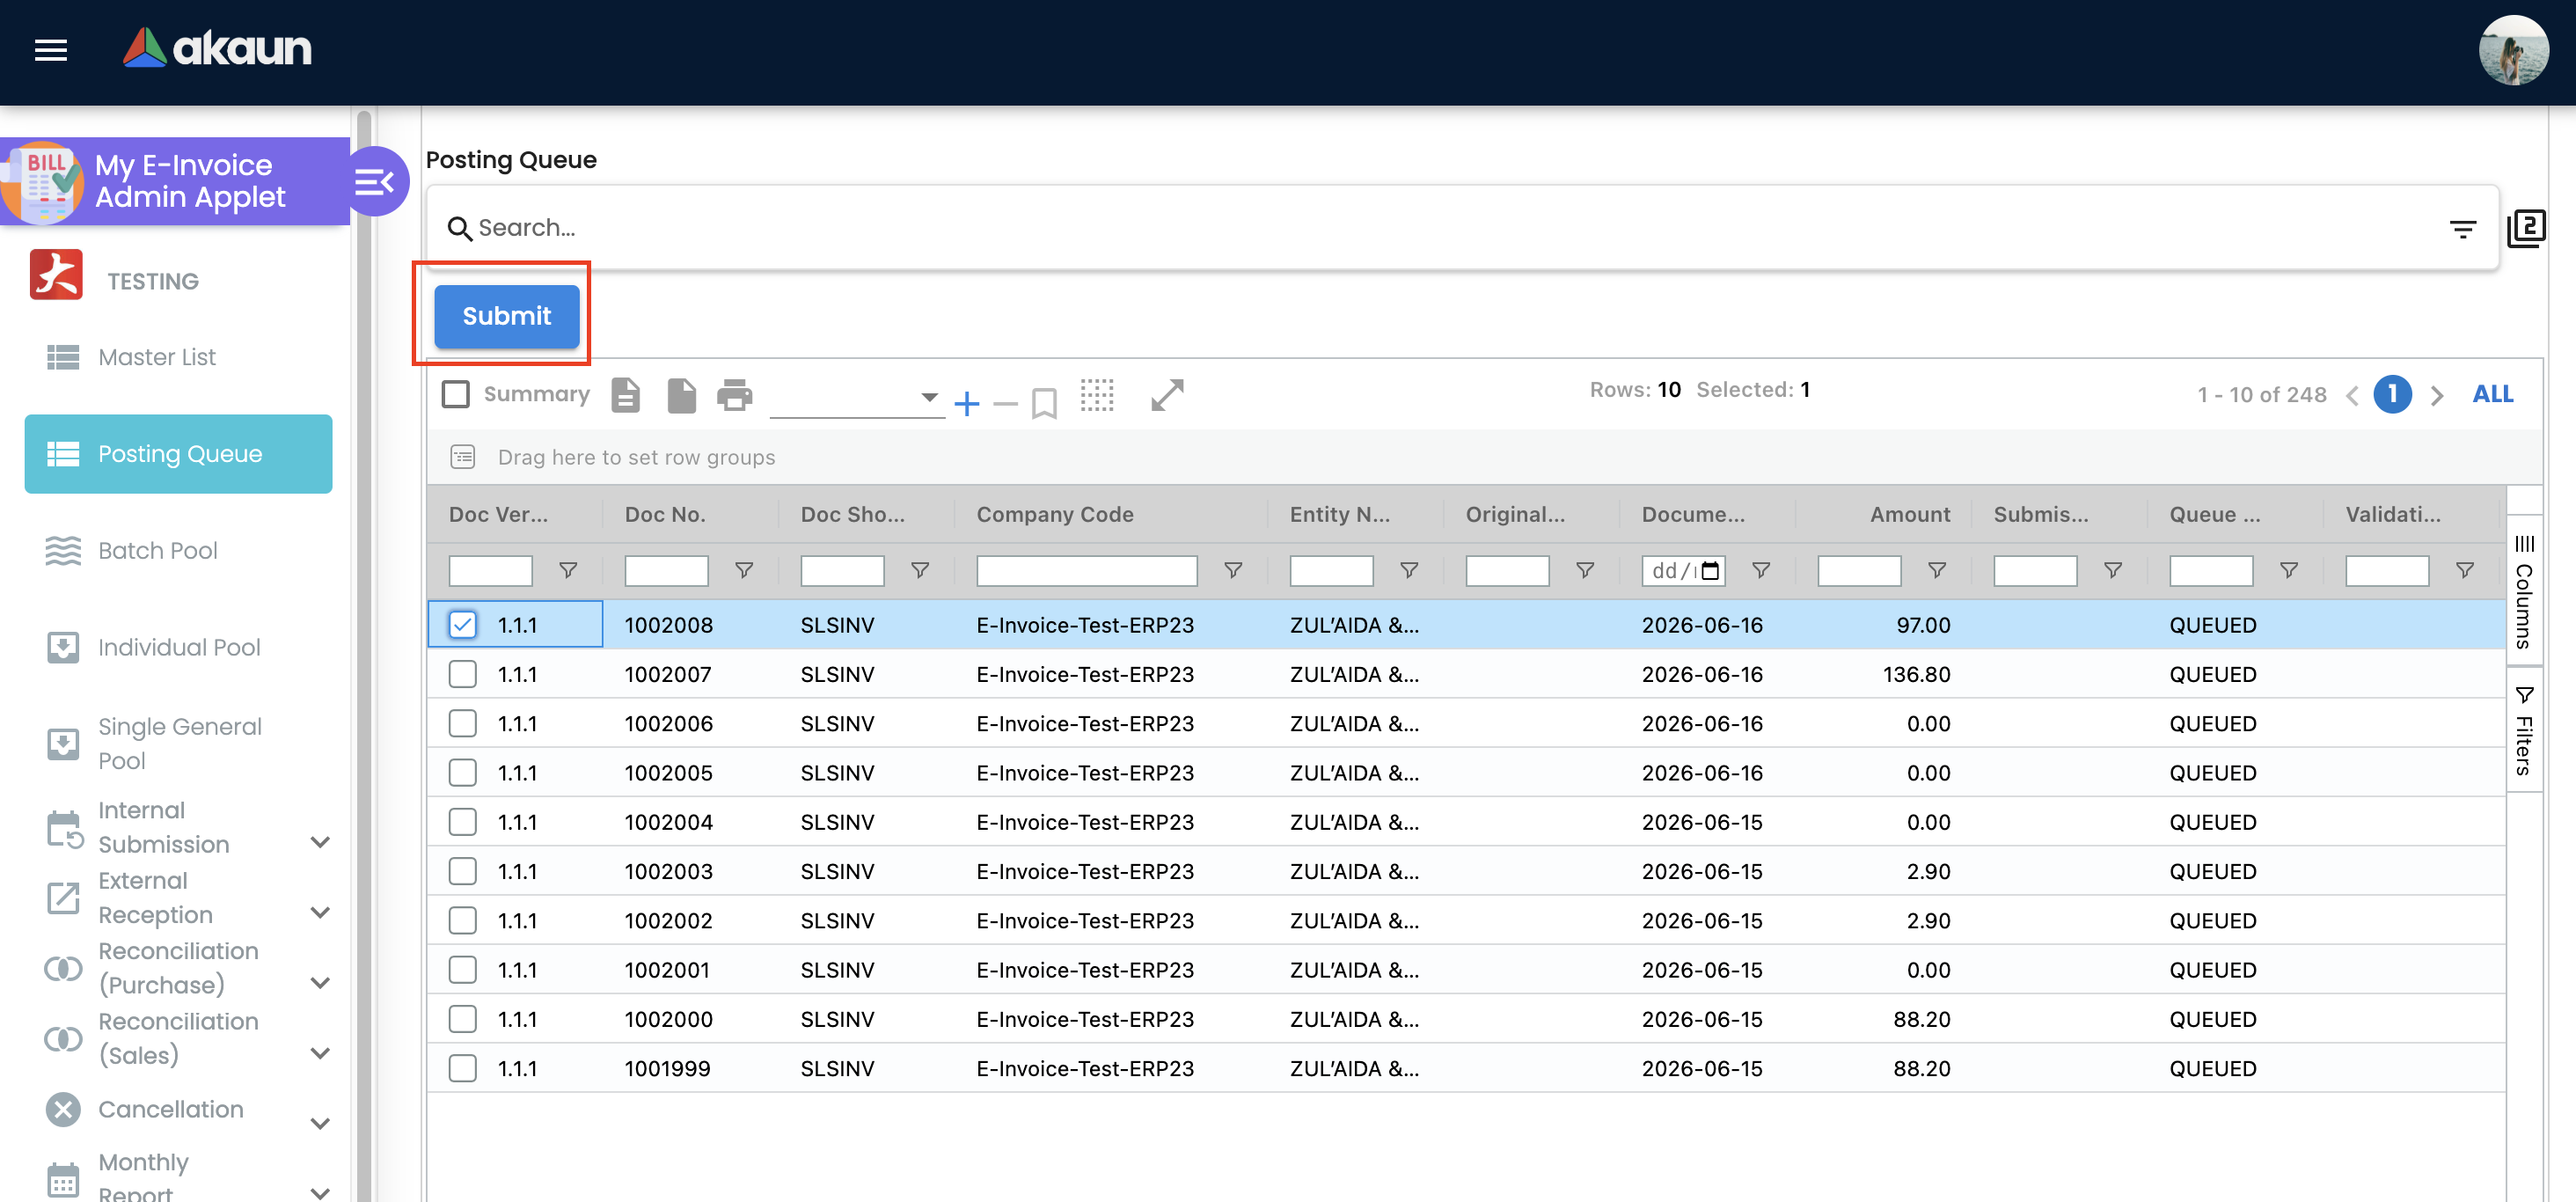Check the row for Doc No. 1002005

click(x=462, y=773)
